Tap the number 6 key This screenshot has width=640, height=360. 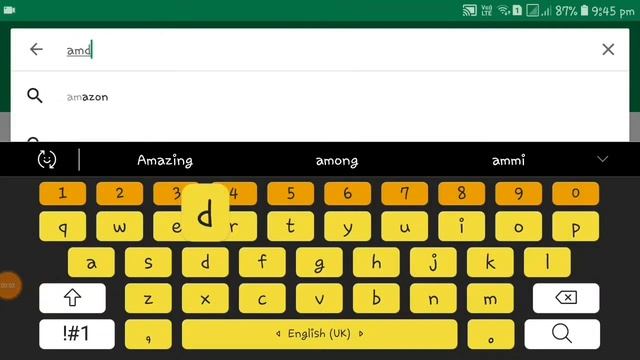coord(347,193)
